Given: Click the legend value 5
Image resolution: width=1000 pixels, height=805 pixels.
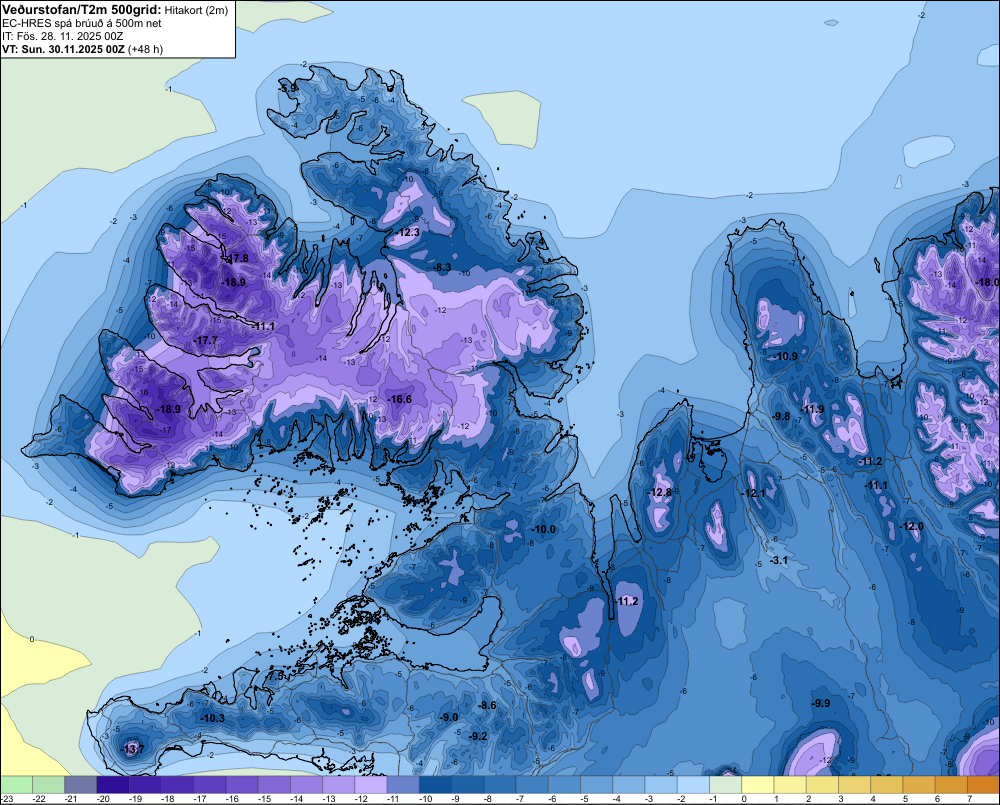Looking at the screenshot, I should [905, 799].
